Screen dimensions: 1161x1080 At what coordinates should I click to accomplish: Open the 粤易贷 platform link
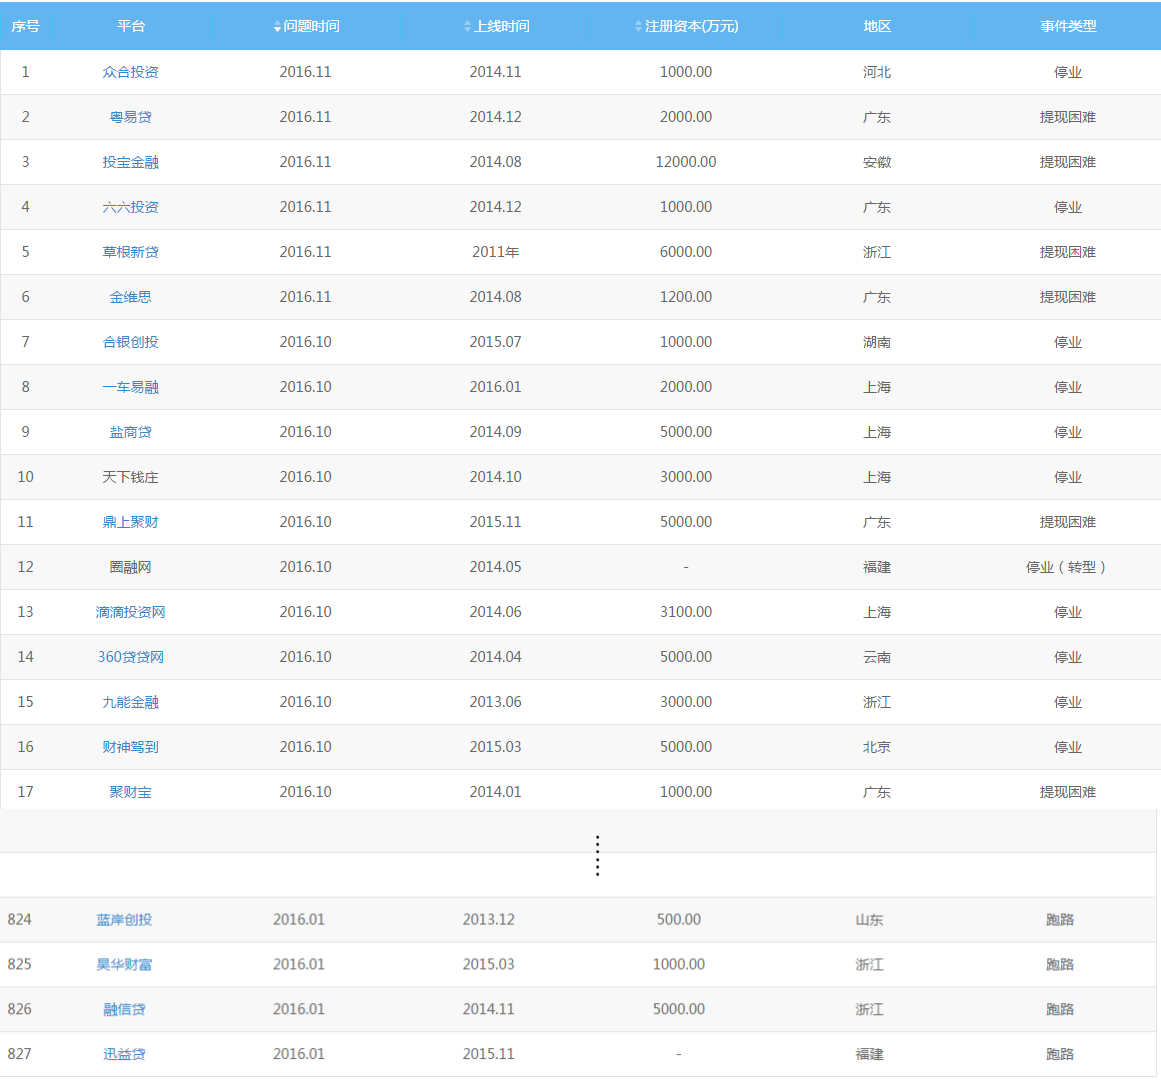point(130,117)
